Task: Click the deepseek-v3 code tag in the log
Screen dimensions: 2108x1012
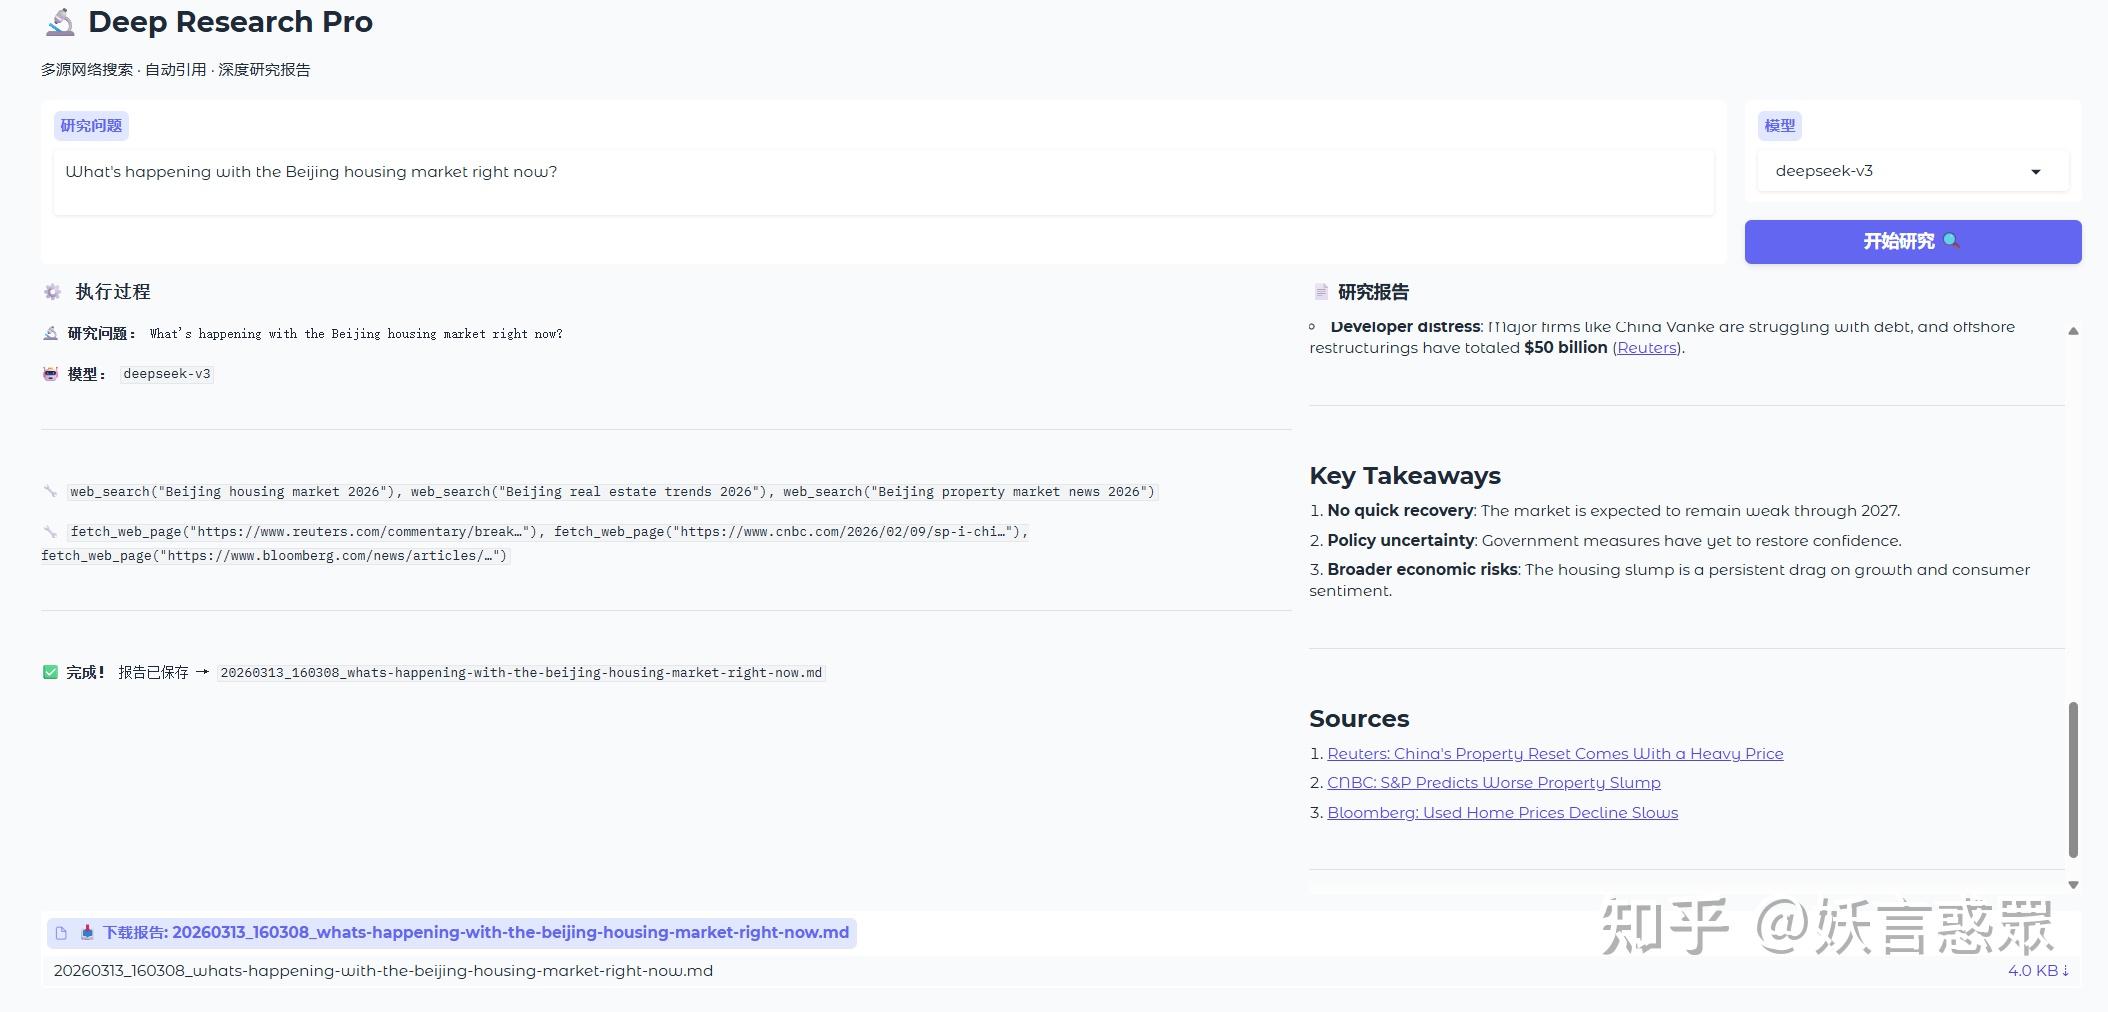Action: (167, 374)
